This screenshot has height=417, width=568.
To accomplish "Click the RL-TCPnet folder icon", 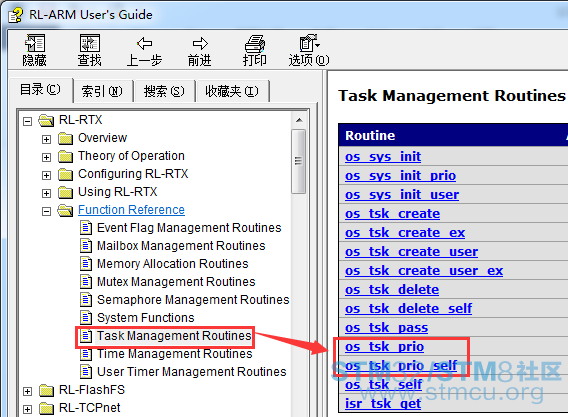I will pos(46,408).
